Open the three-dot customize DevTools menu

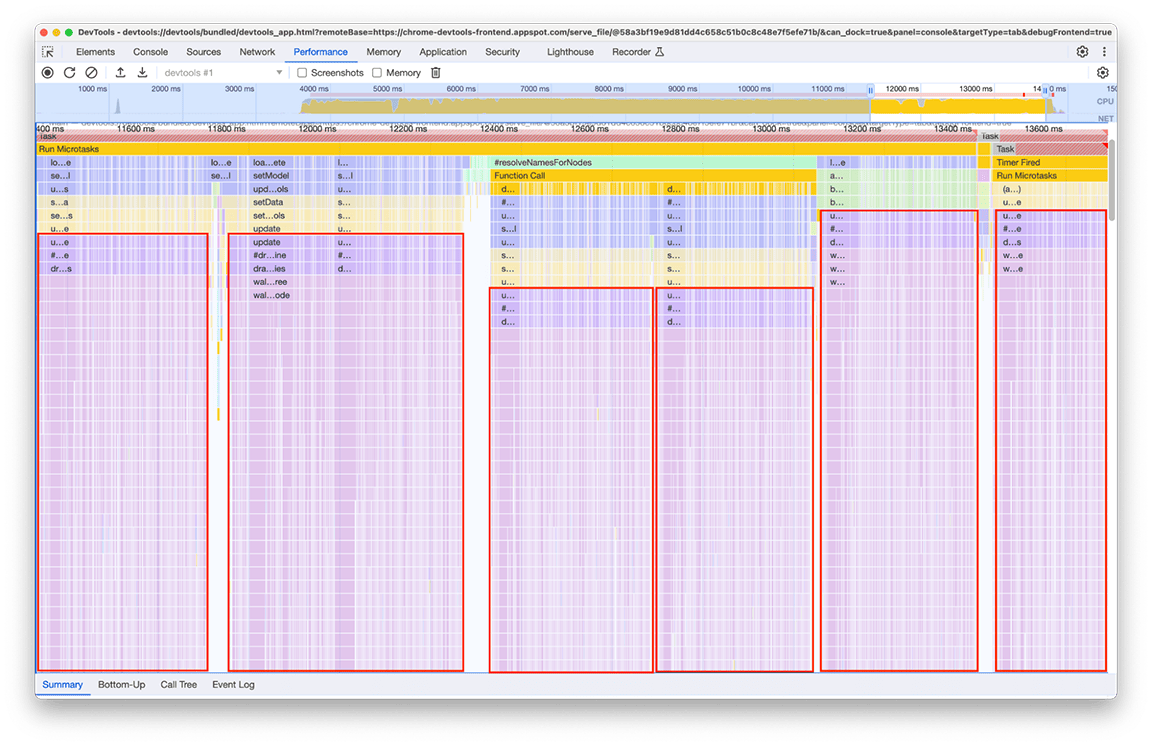pos(1104,51)
